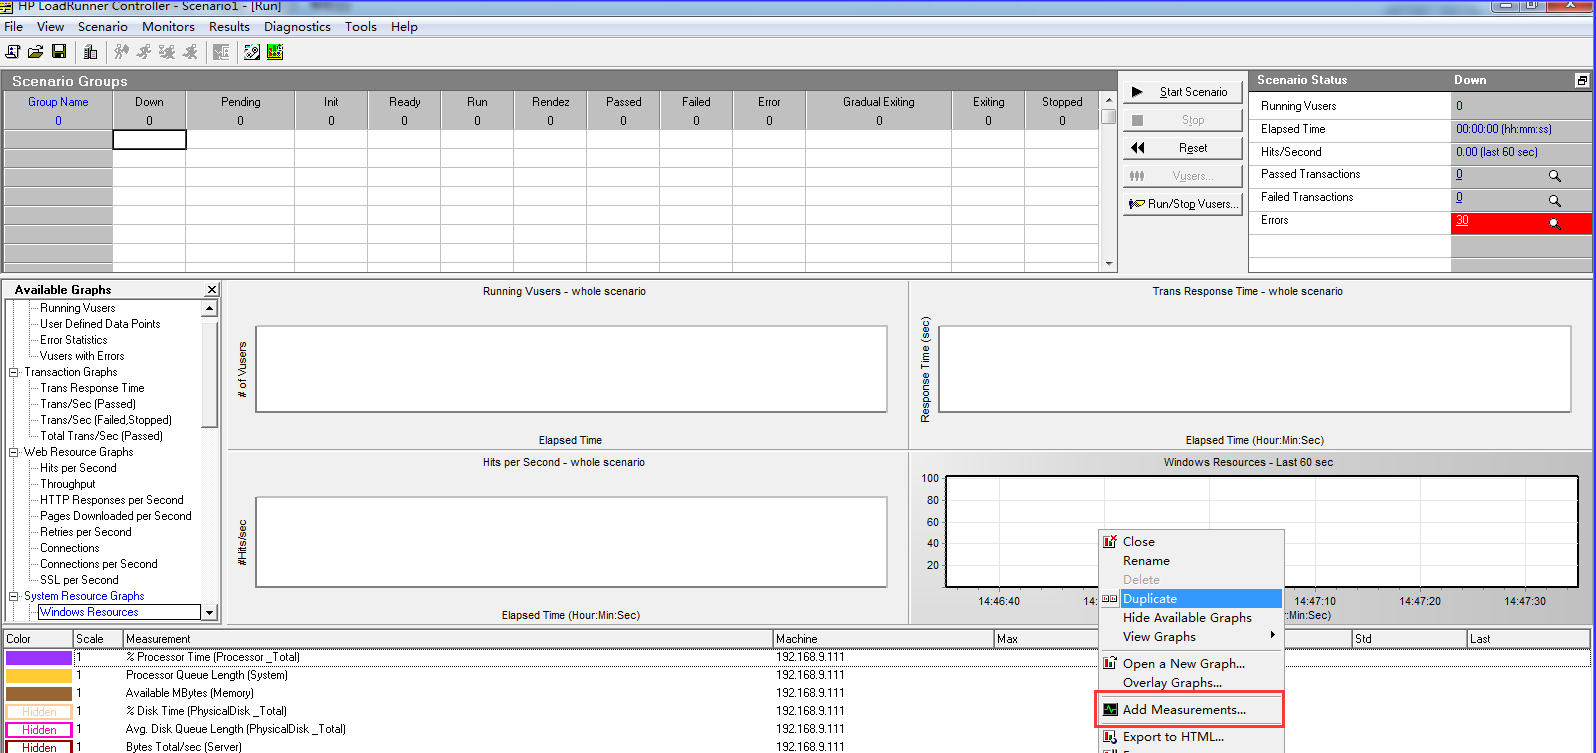Screen dimensions: 1596x753
Task: Open the Scenario menu
Action: (x=102, y=27)
